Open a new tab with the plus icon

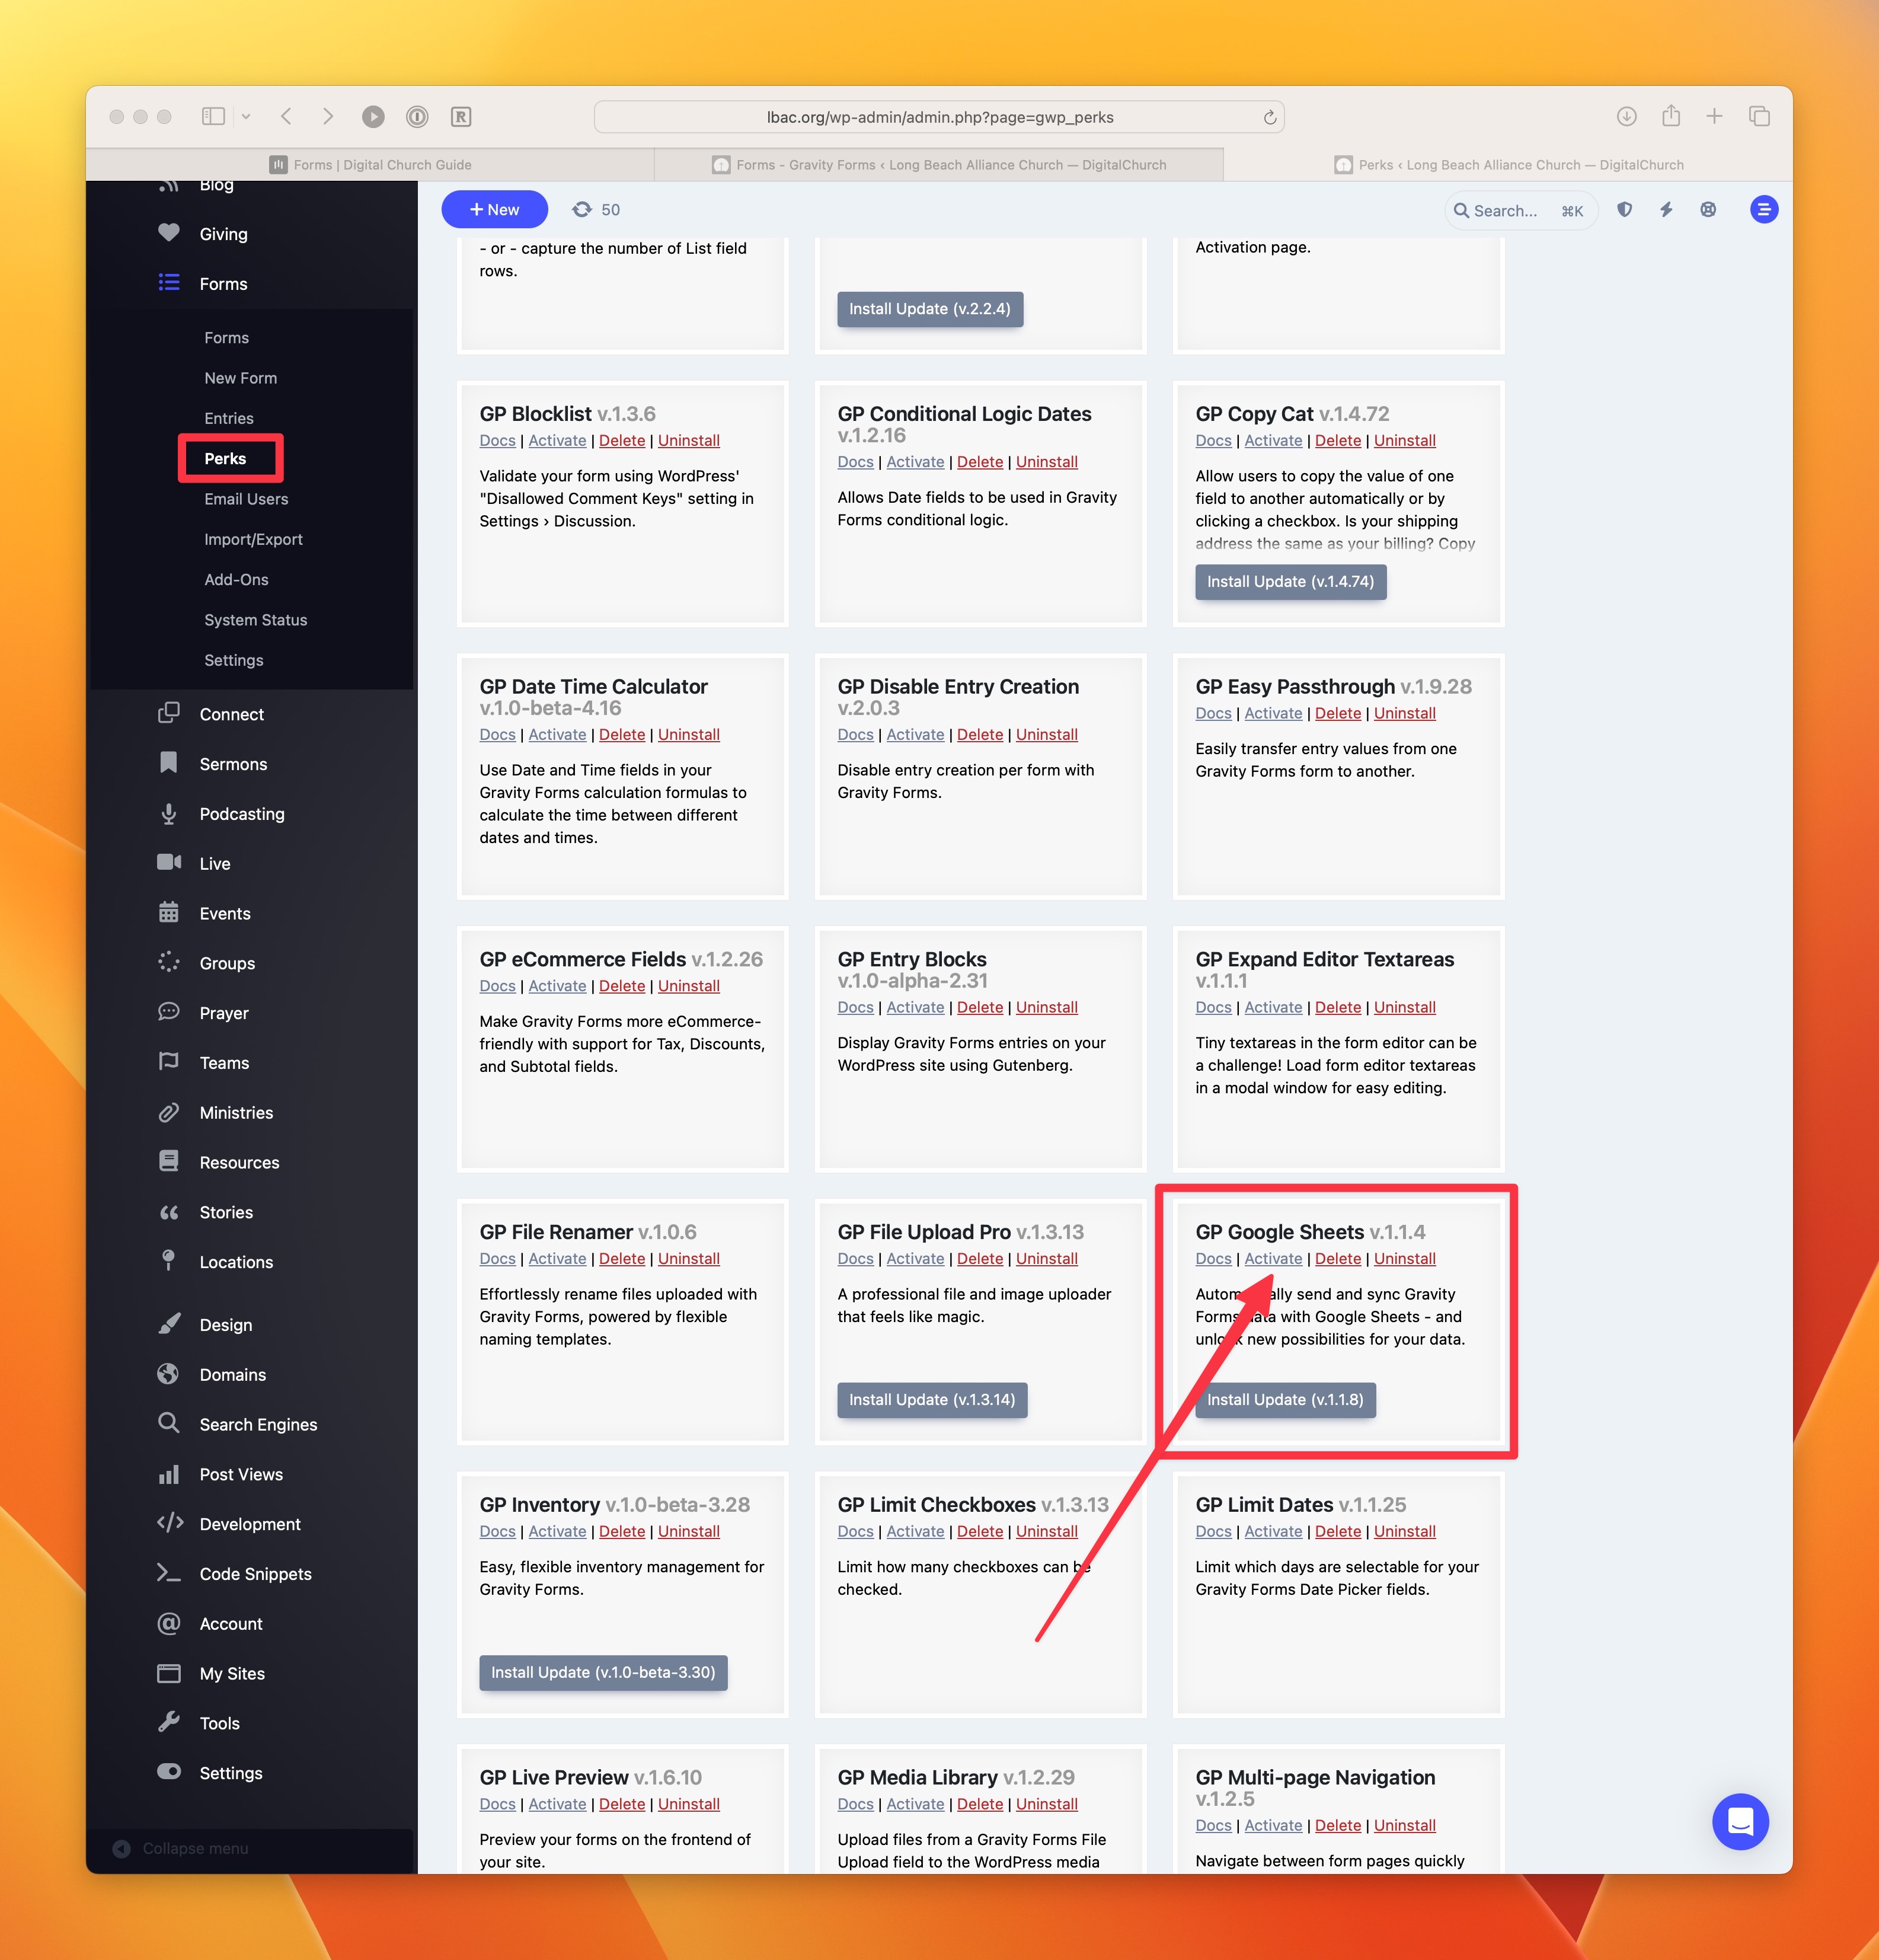pos(1714,116)
